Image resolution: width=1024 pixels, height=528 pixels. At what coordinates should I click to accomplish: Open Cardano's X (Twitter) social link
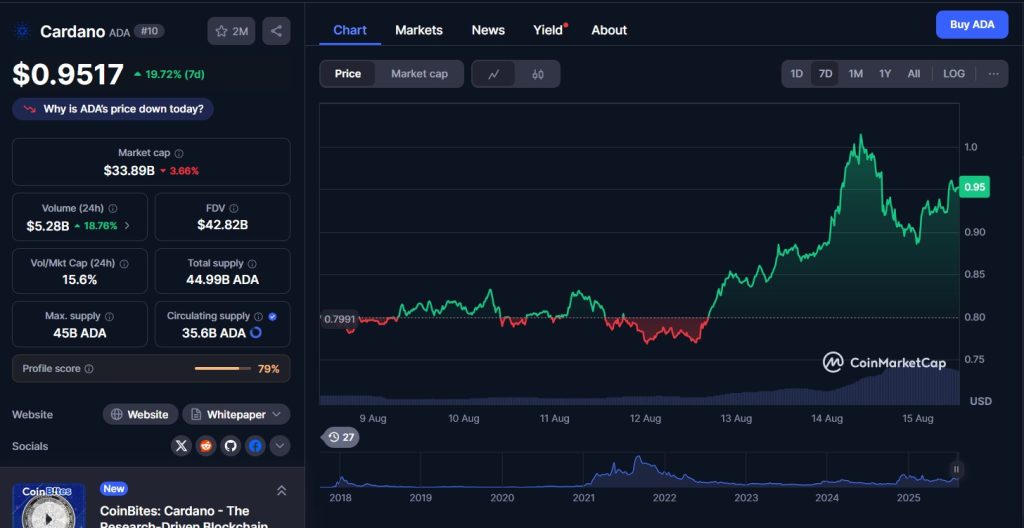click(x=181, y=446)
